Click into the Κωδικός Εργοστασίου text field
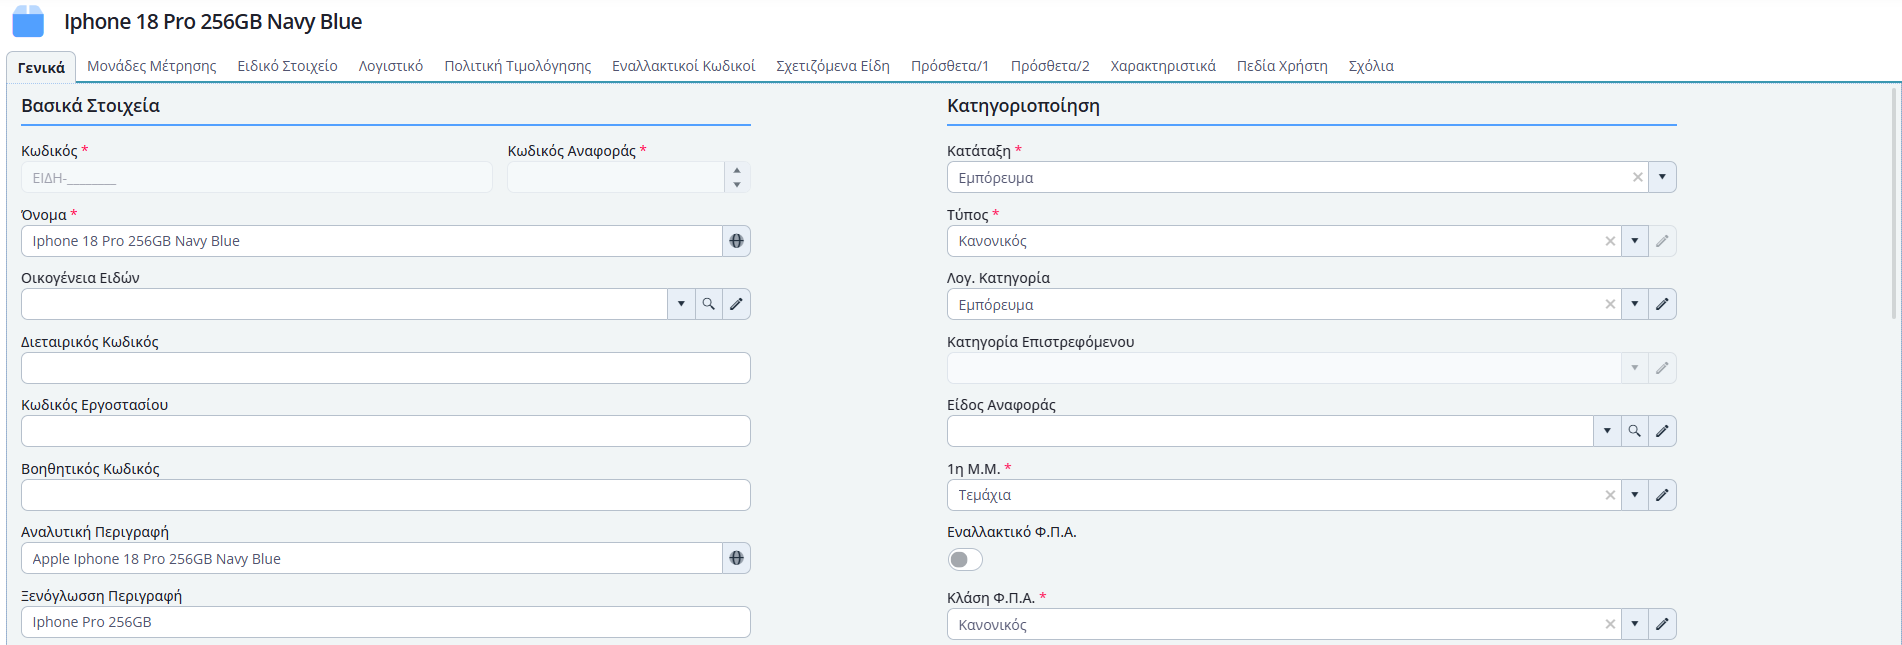1902x645 pixels. point(385,431)
